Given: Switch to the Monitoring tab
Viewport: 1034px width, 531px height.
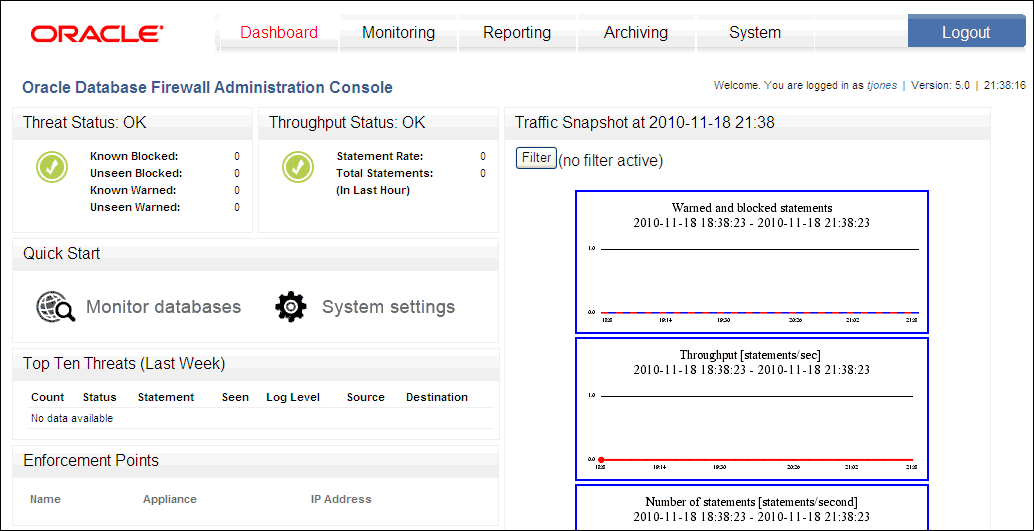Looking at the screenshot, I should pos(398,32).
